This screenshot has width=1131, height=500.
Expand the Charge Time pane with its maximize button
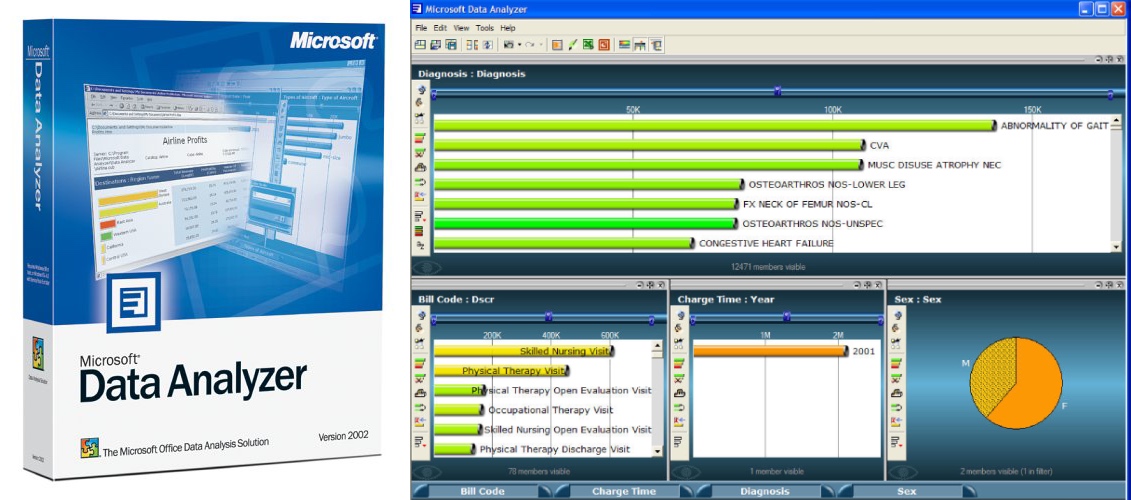(868, 285)
